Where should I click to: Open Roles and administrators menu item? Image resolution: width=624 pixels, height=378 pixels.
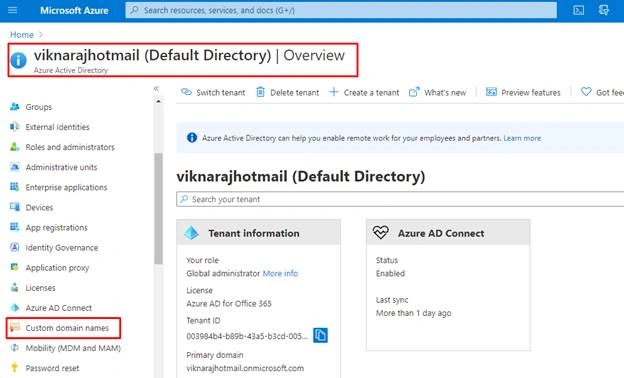pos(70,147)
